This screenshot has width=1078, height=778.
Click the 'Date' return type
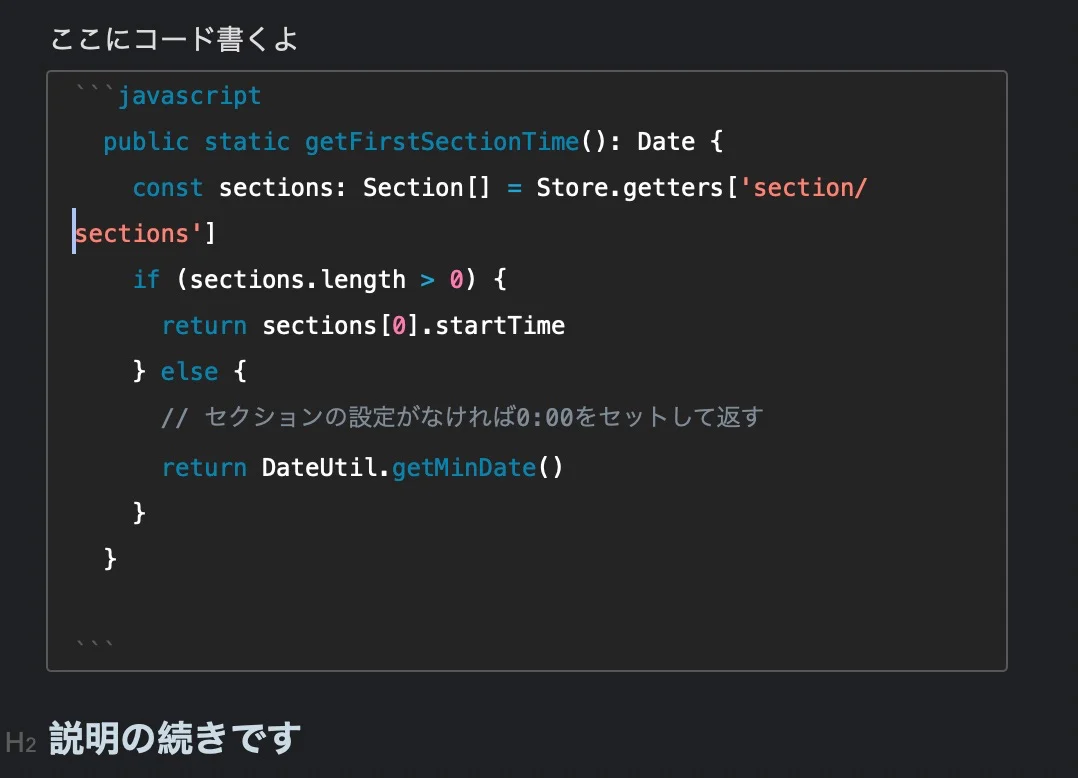(x=666, y=142)
